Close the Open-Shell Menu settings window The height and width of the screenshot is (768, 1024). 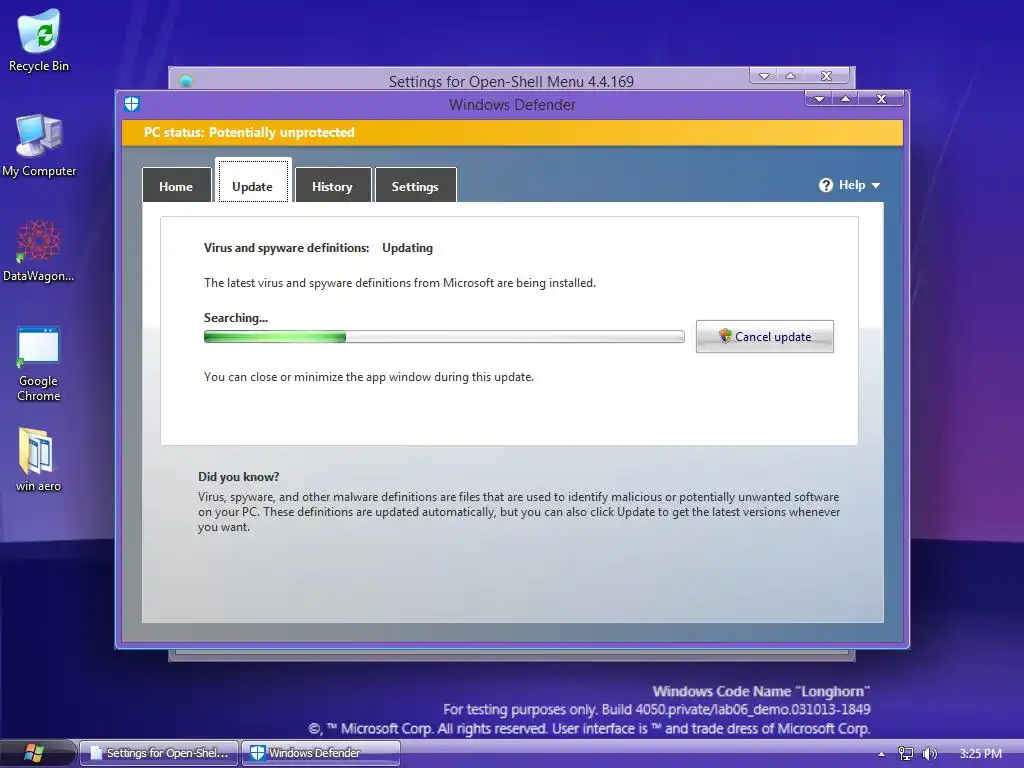(x=826, y=76)
